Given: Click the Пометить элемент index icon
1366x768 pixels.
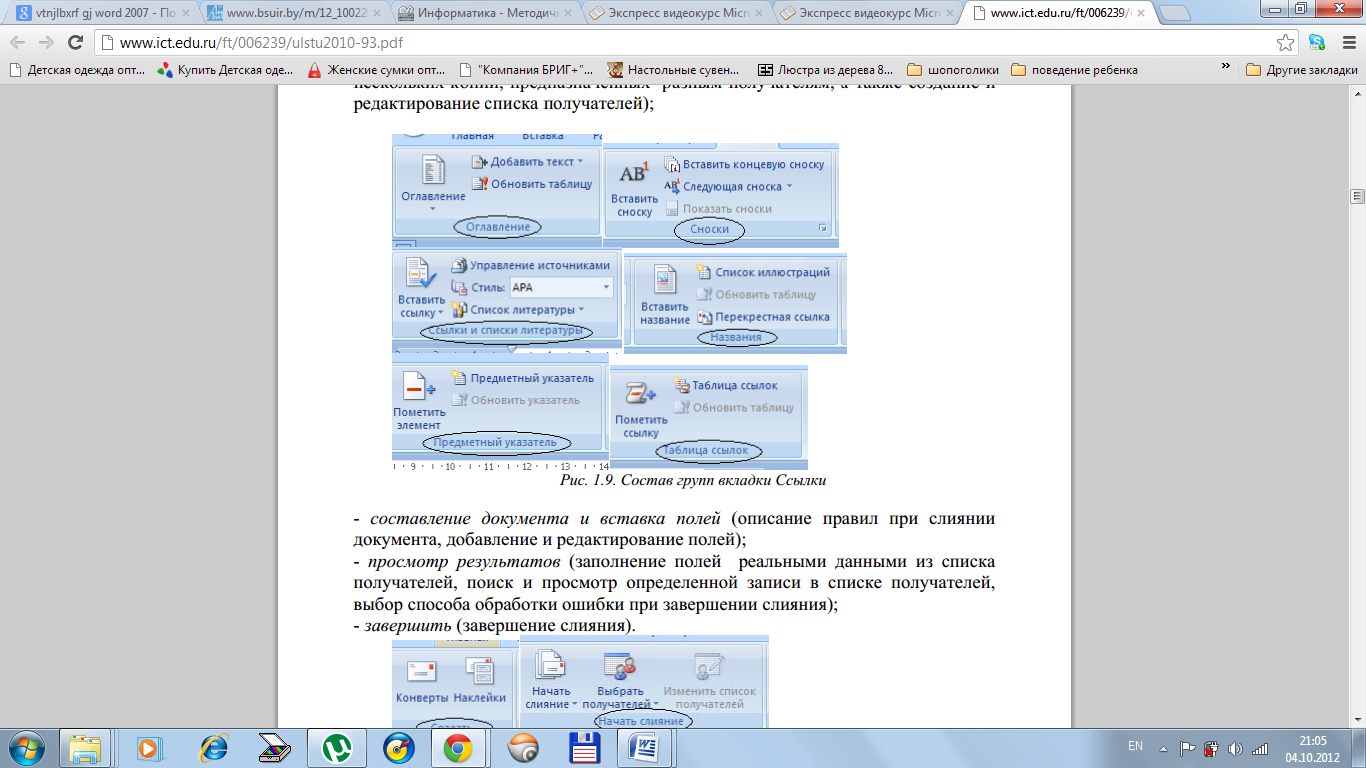Looking at the screenshot, I should pyautogui.click(x=420, y=387).
